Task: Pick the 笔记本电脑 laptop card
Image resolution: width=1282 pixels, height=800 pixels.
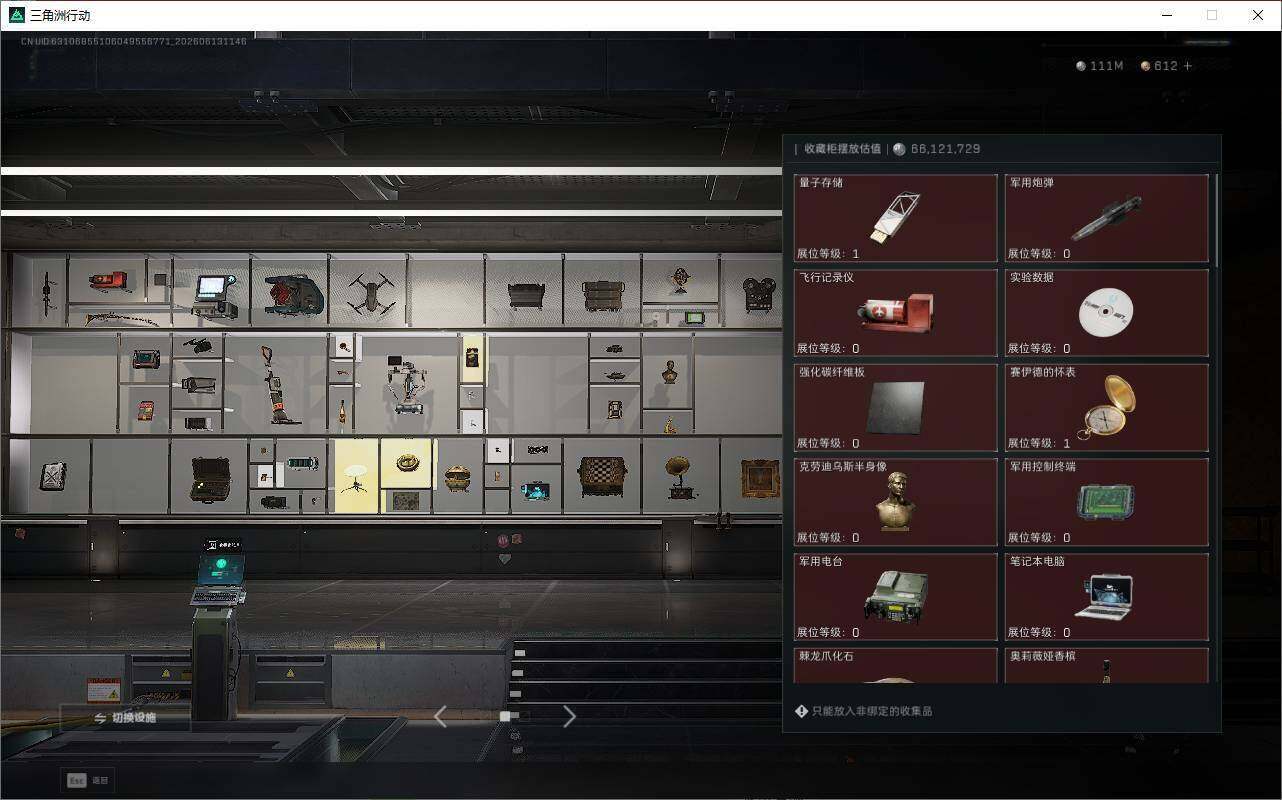Action: (1106, 597)
